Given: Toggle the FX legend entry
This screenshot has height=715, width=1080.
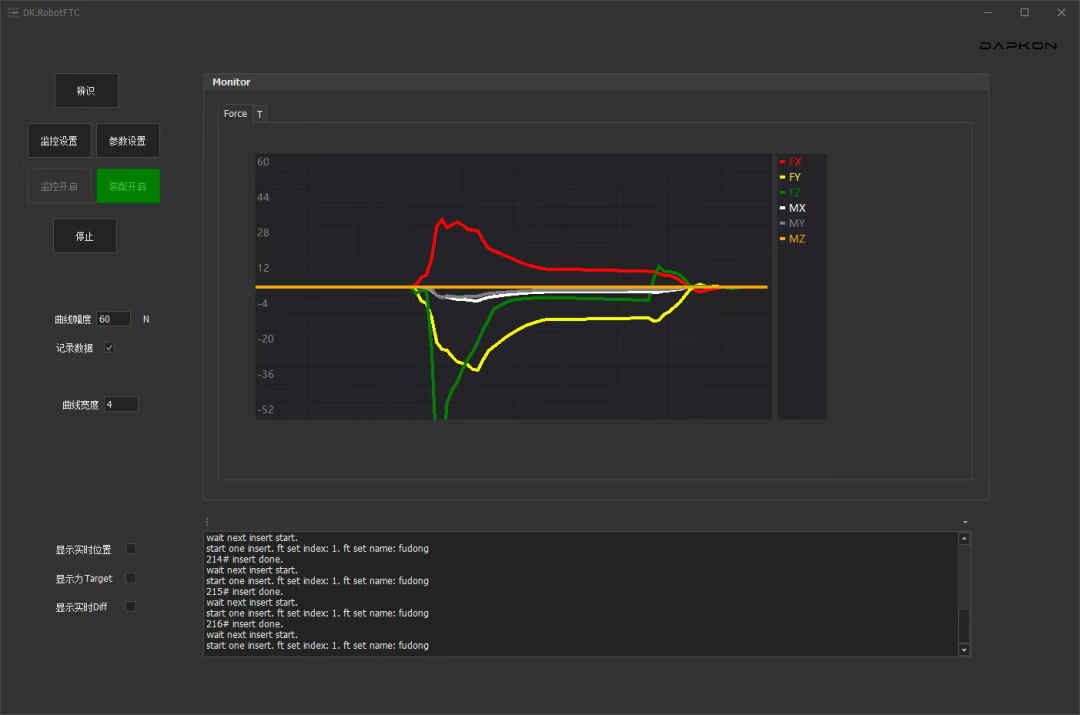Looking at the screenshot, I should click(x=791, y=162).
